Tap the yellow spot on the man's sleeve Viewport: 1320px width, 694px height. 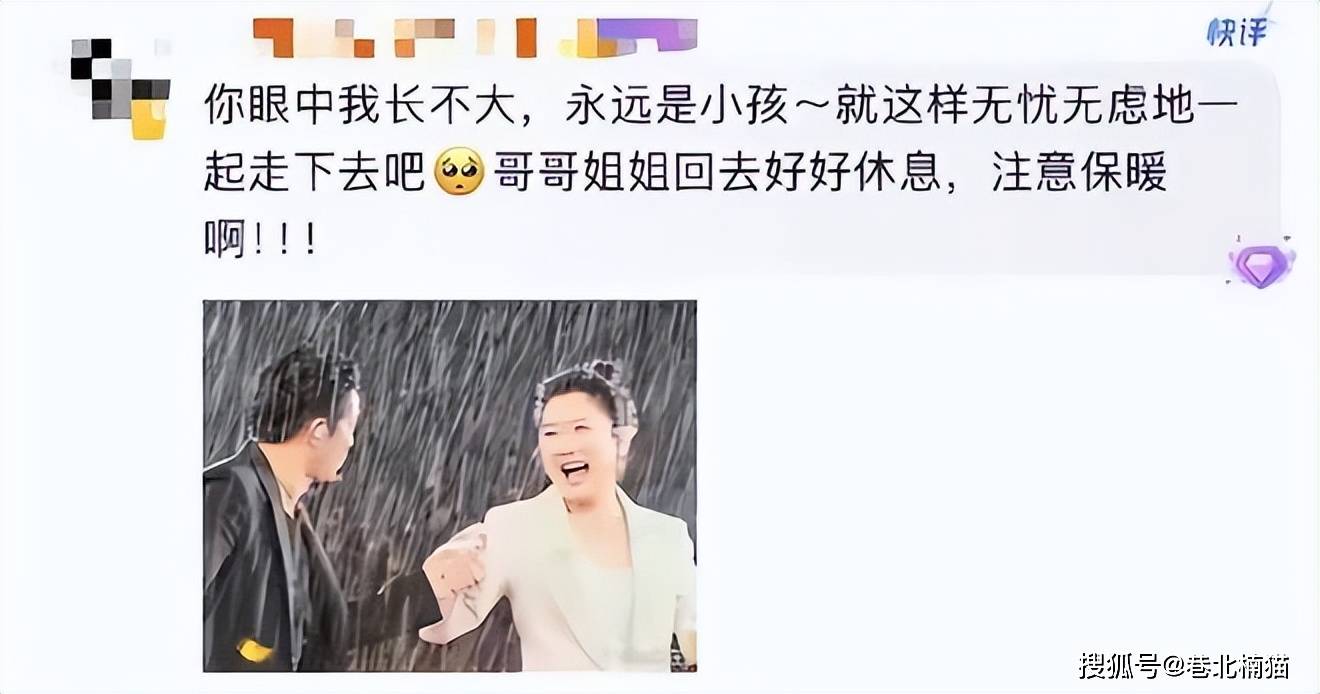(254, 651)
